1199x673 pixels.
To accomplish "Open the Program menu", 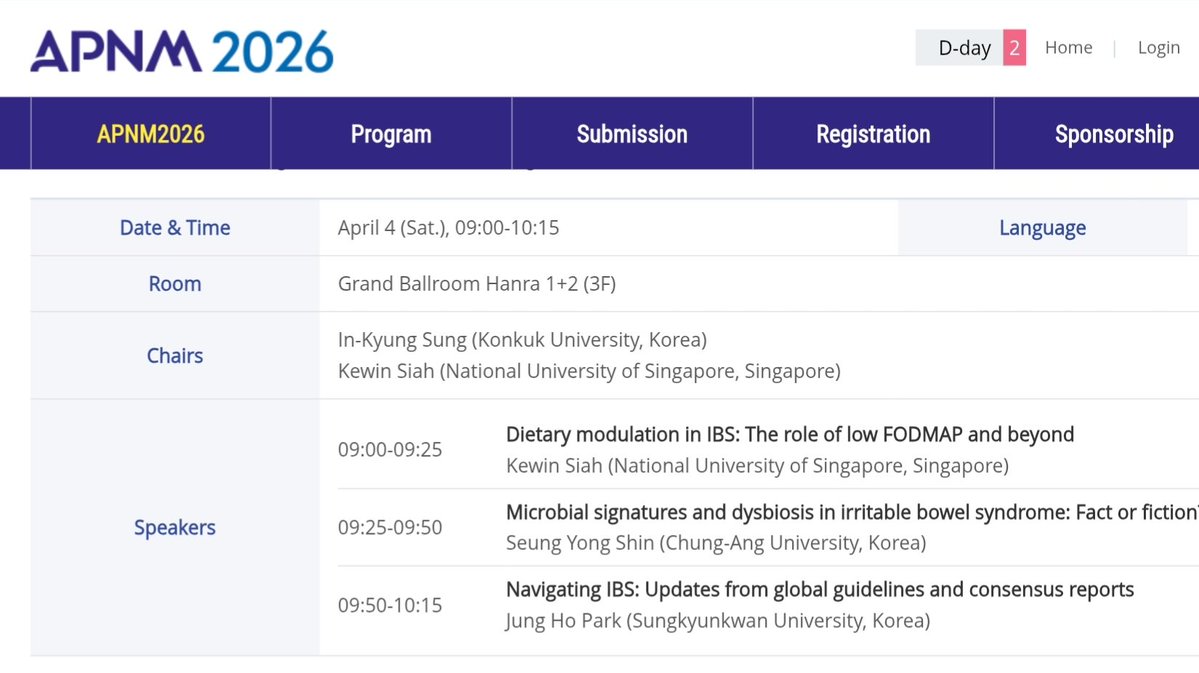I will (x=391, y=134).
